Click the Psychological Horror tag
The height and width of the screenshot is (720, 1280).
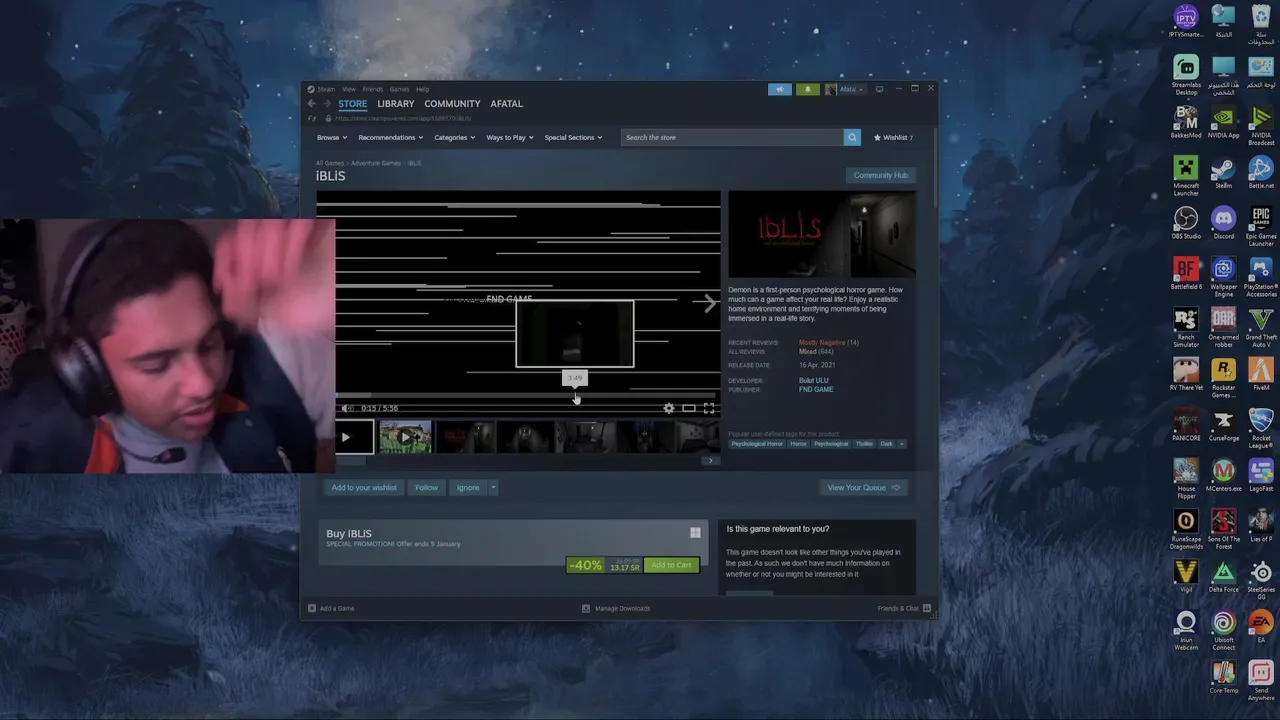click(757, 444)
